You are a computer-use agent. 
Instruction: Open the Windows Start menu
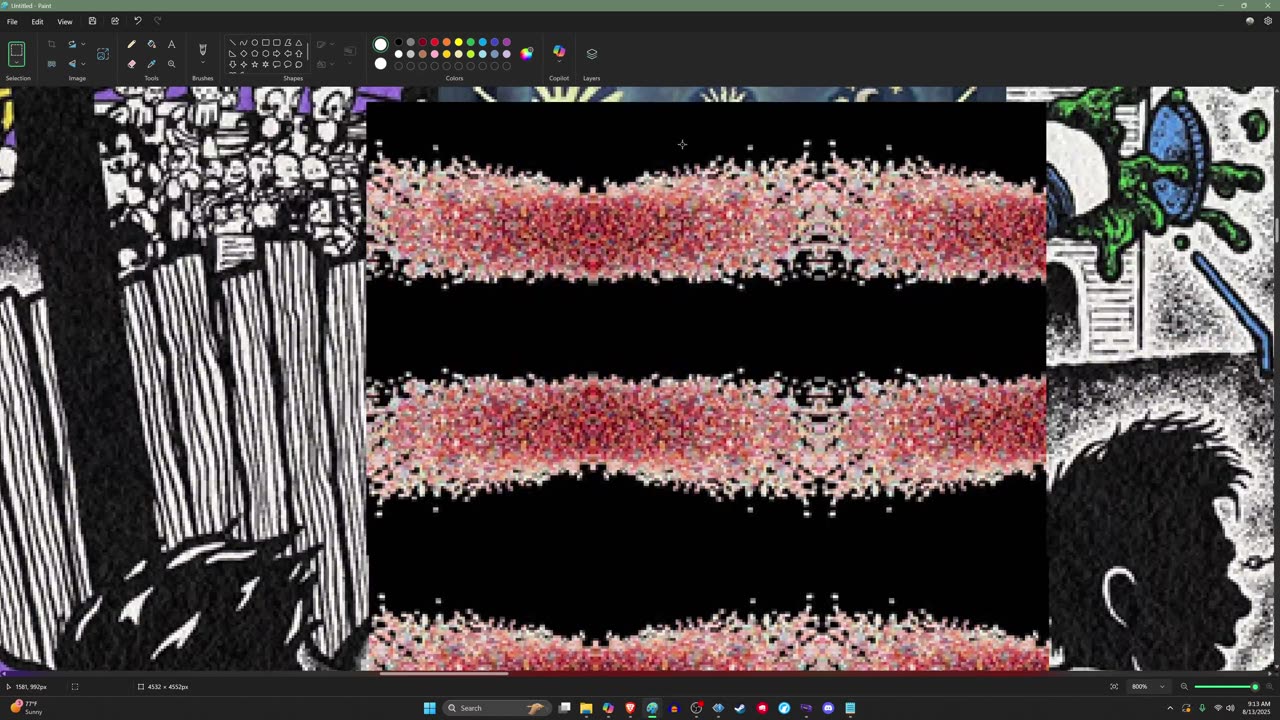coord(430,708)
